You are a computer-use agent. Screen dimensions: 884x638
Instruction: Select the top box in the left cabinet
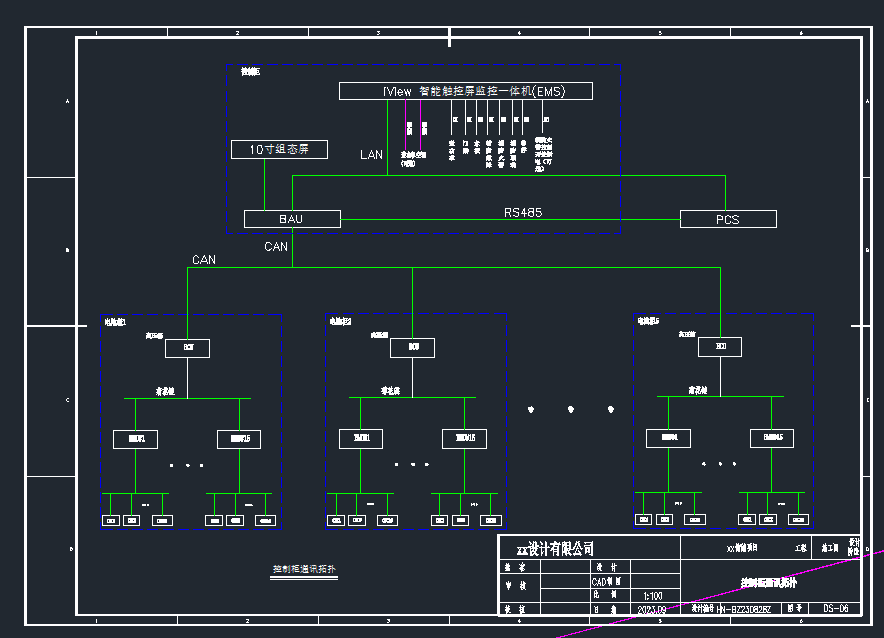[x=187, y=348]
